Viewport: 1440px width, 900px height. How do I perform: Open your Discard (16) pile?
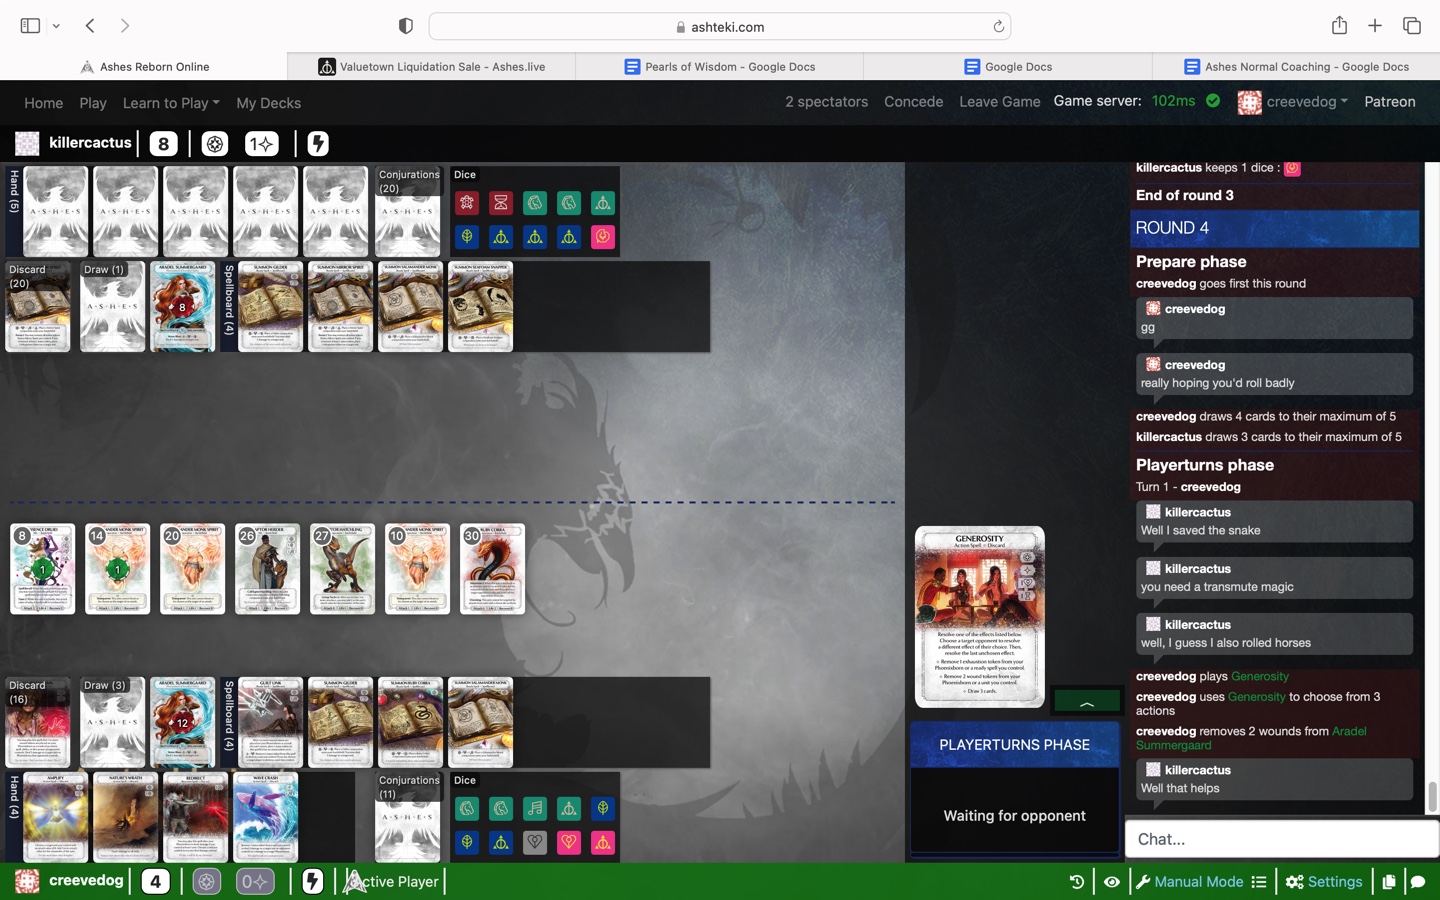click(38, 722)
